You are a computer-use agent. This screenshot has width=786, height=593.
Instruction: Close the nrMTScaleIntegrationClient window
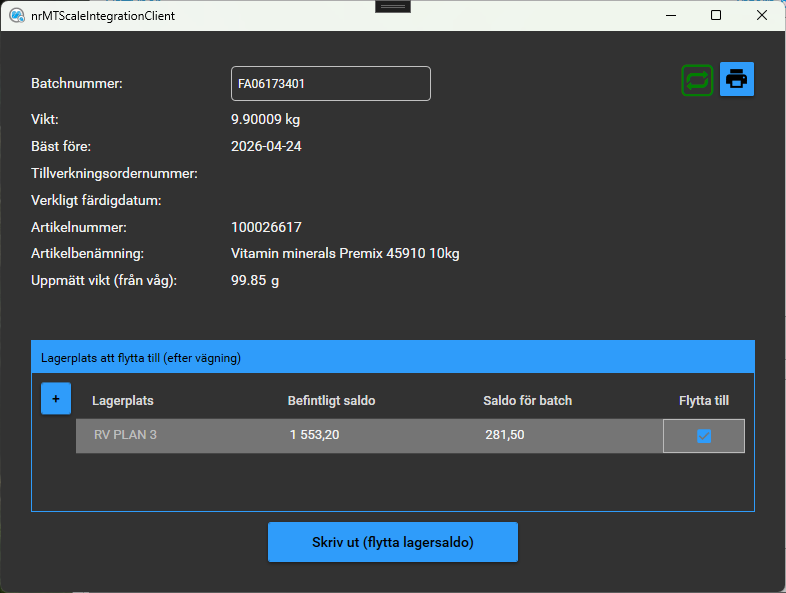762,16
